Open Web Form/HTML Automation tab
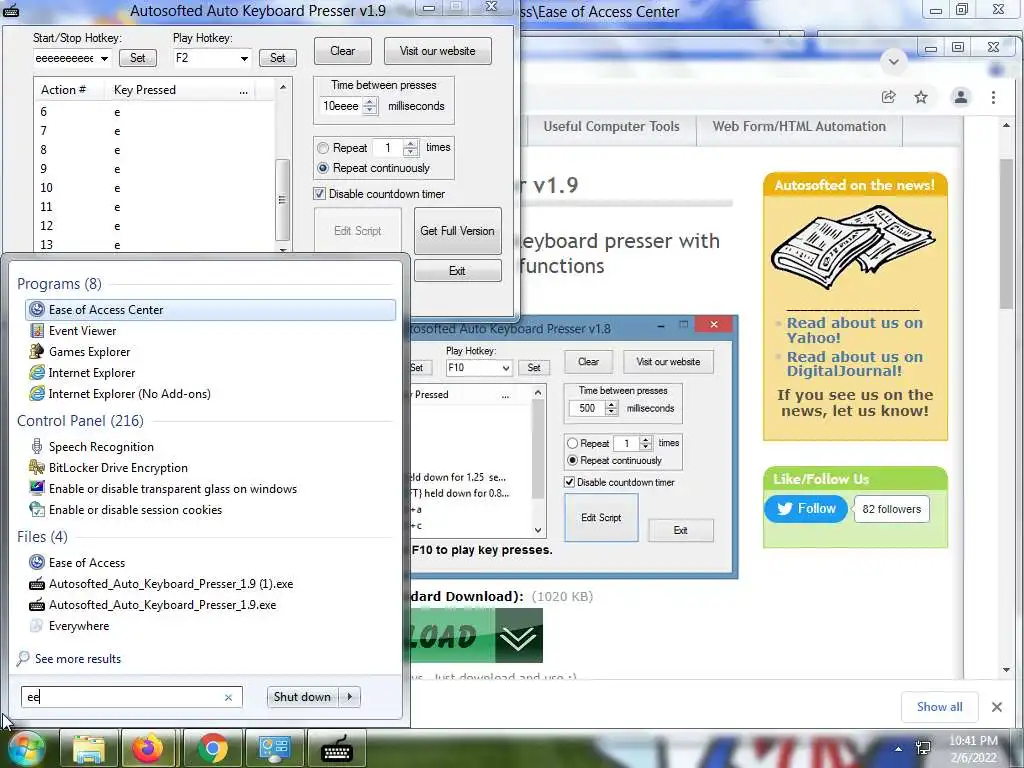The width and height of the screenshot is (1024, 768). [799, 127]
